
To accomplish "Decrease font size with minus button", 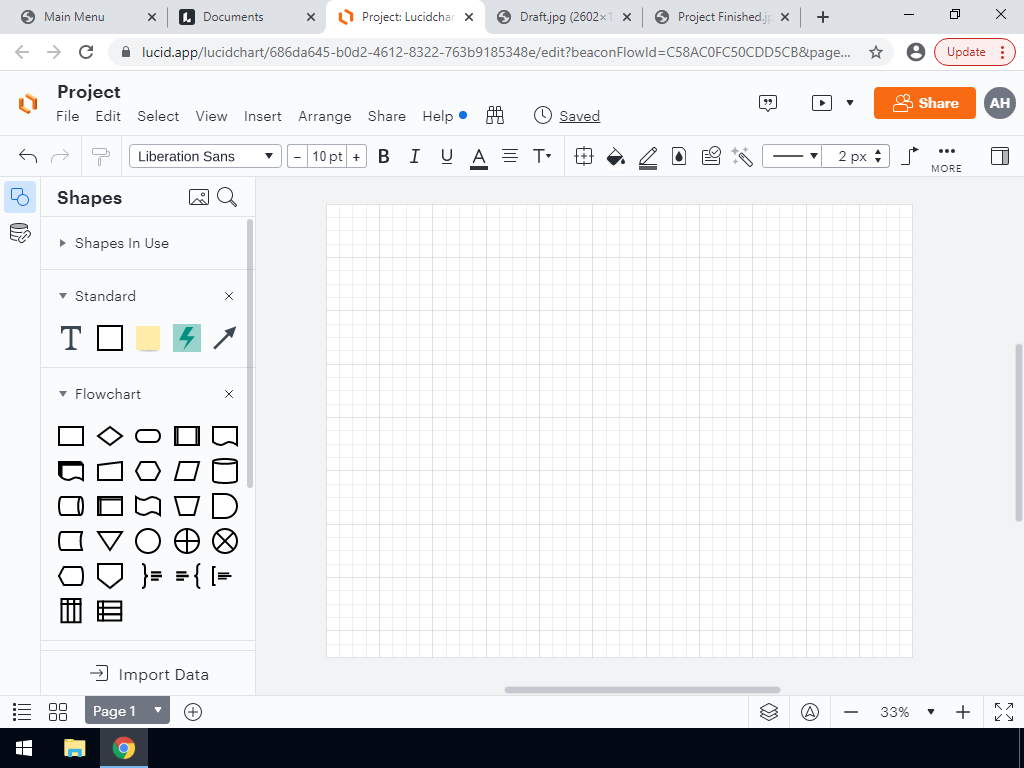I will pos(297,156).
